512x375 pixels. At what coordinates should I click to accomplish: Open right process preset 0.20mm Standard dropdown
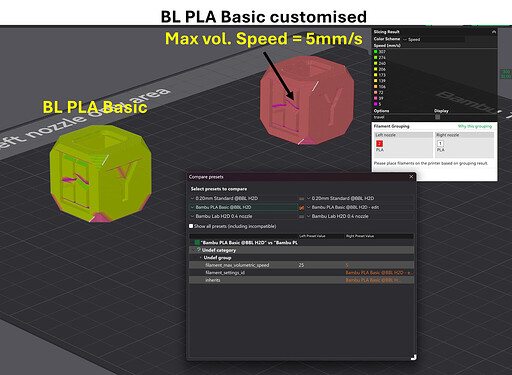pos(360,198)
